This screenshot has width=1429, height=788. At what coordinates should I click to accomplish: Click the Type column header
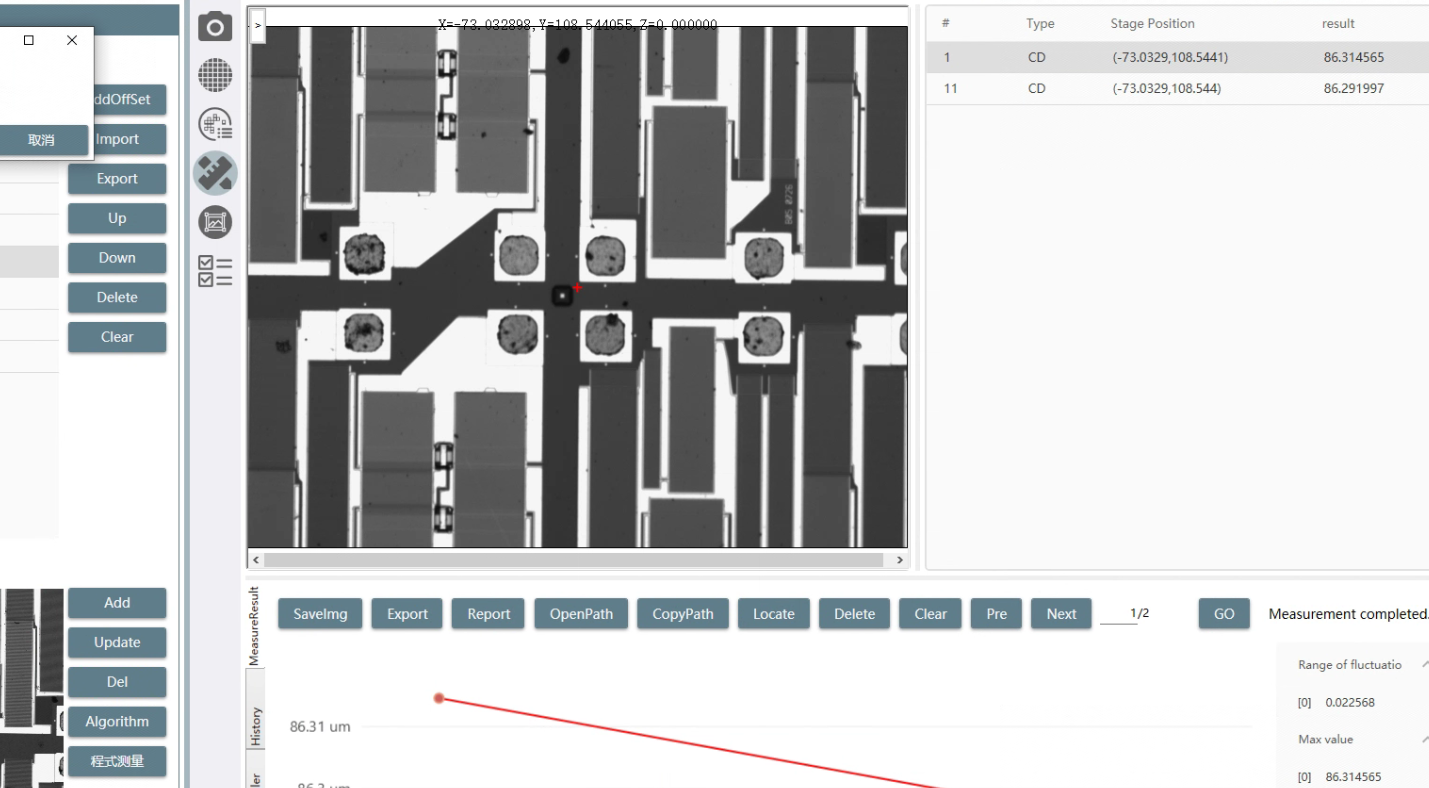coord(1040,23)
